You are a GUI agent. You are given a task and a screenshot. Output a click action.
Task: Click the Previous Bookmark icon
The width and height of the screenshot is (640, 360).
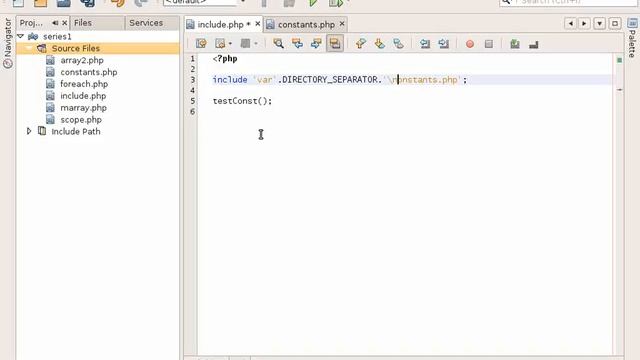360,44
